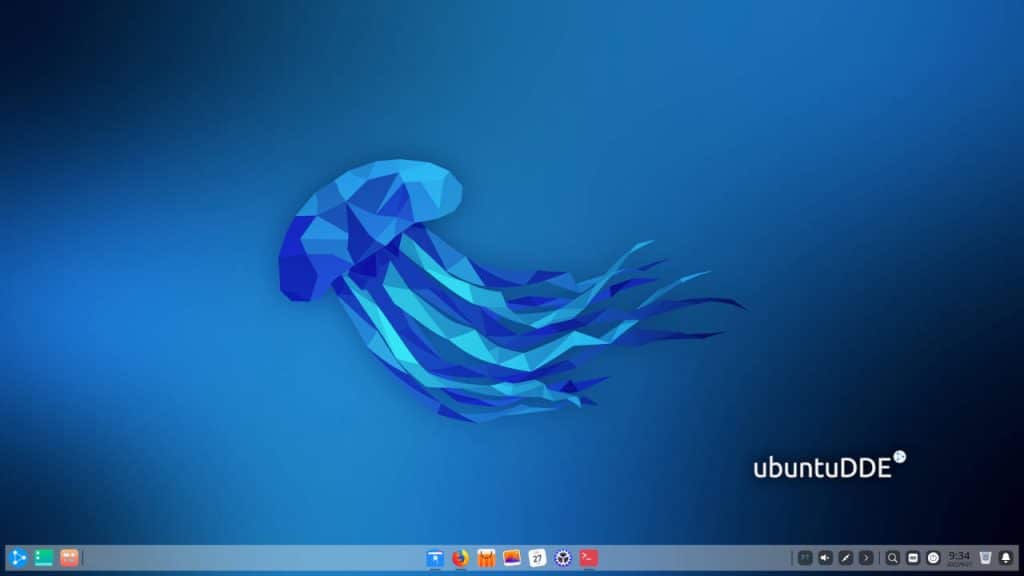Open the File Manager dock icon
Viewport: 1024px width, 576px height.
[434, 557]
